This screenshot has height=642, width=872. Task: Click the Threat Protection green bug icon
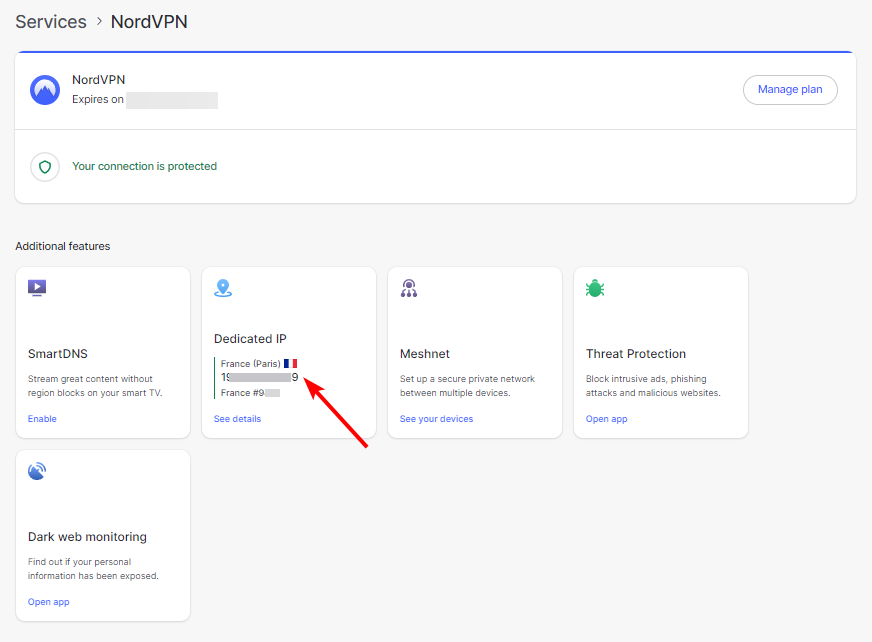595,287
